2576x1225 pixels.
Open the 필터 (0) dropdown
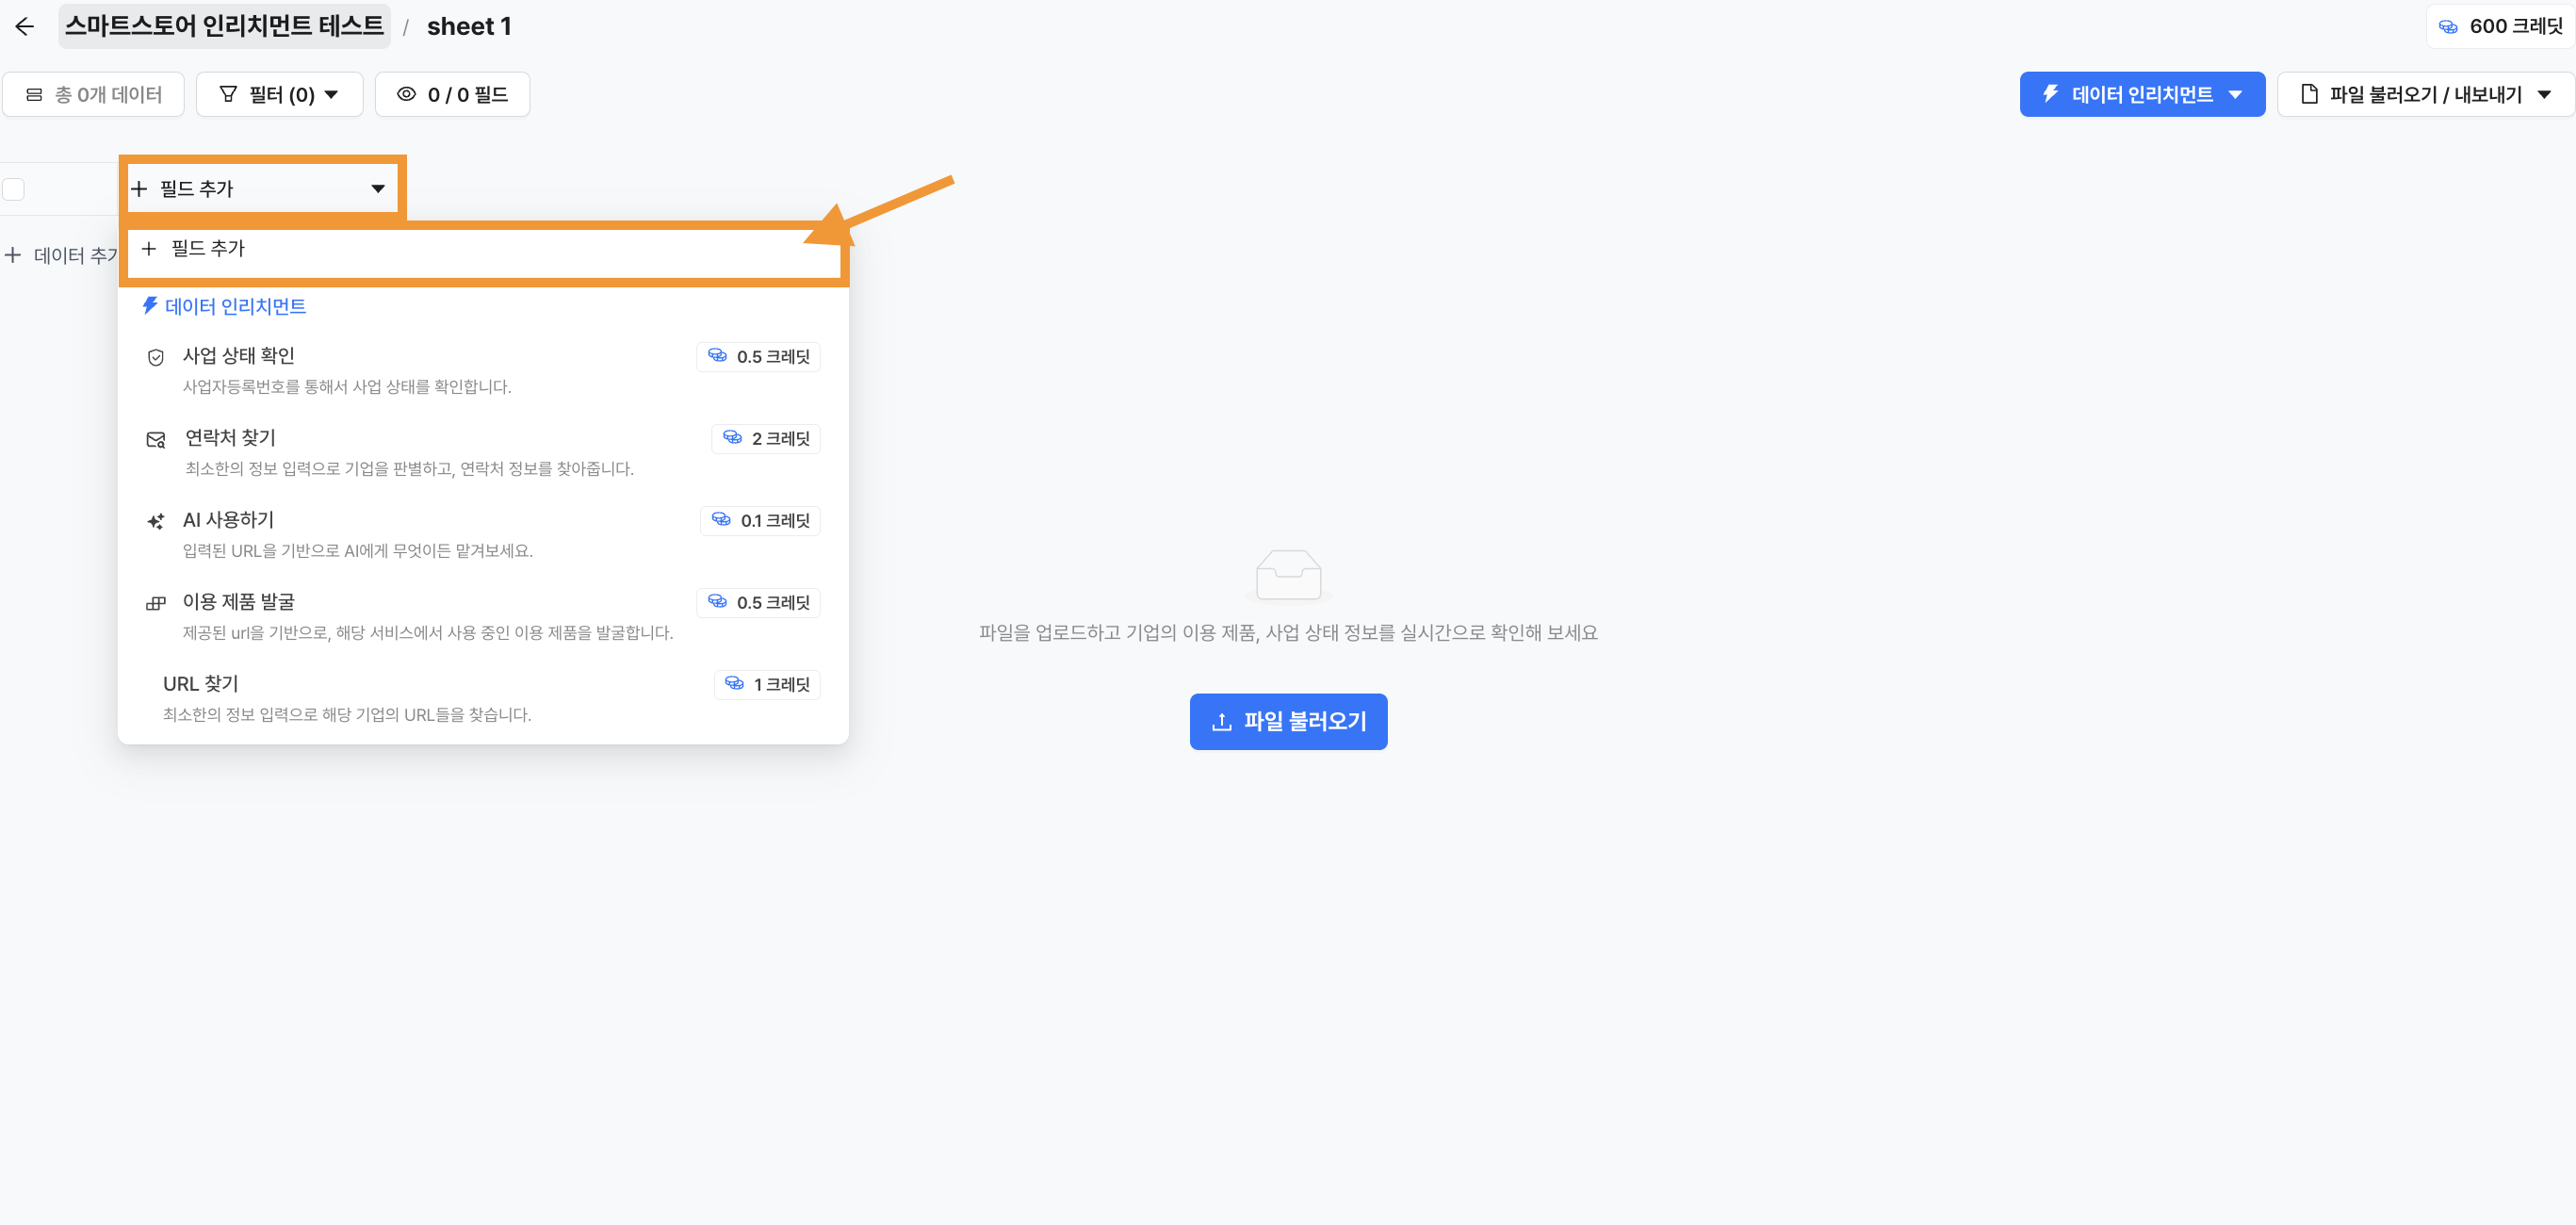pos(279,94)
